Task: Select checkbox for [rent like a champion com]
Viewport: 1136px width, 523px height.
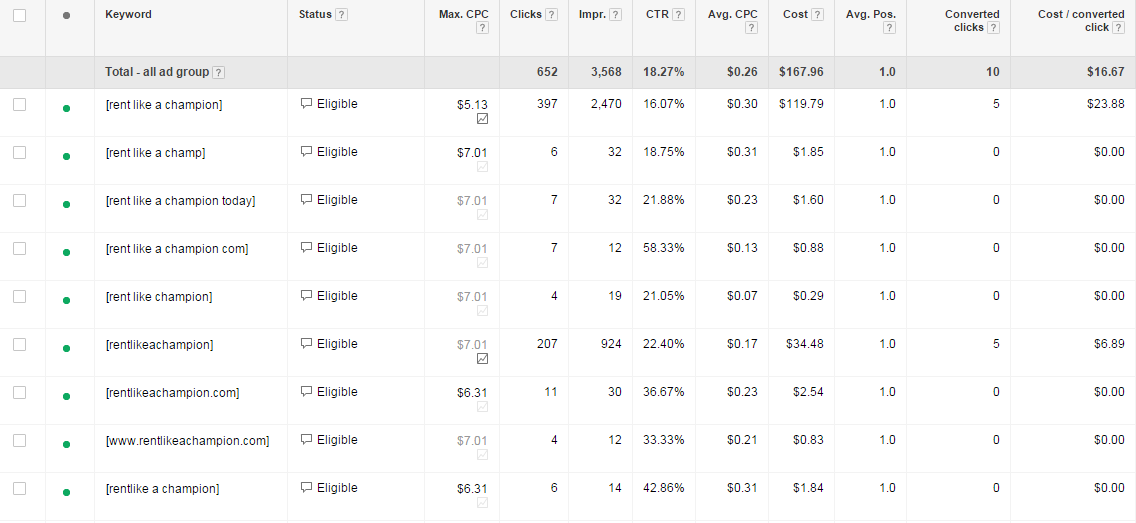Action: click(20, 248)
